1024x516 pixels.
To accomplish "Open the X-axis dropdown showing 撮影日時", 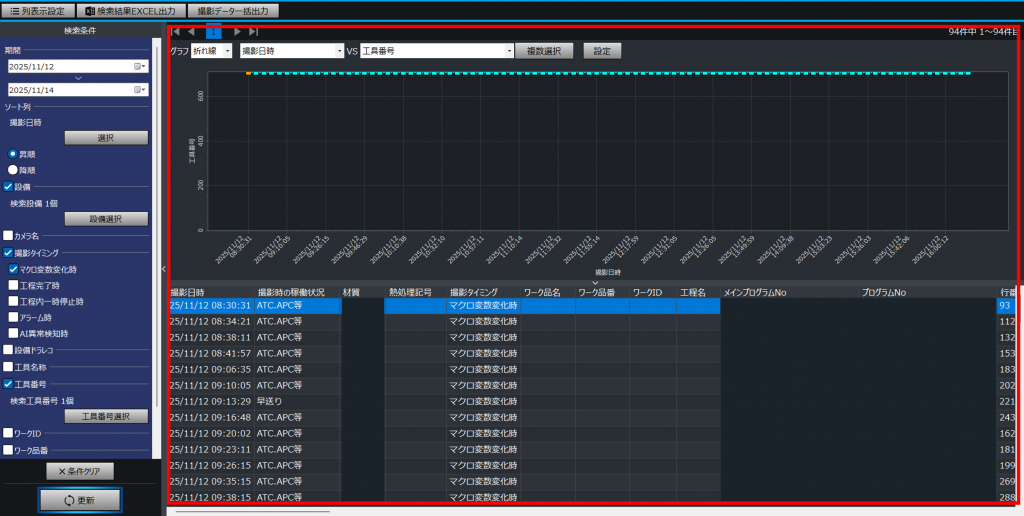I will click(x=291, y=50).
